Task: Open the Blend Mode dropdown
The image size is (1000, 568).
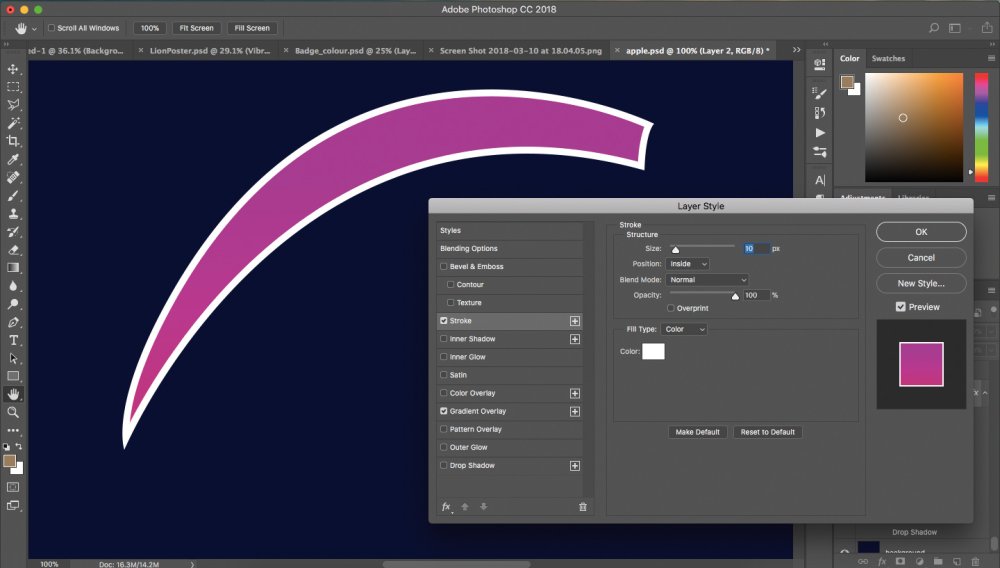Action: pyautogui.click(x=707, y=280)
